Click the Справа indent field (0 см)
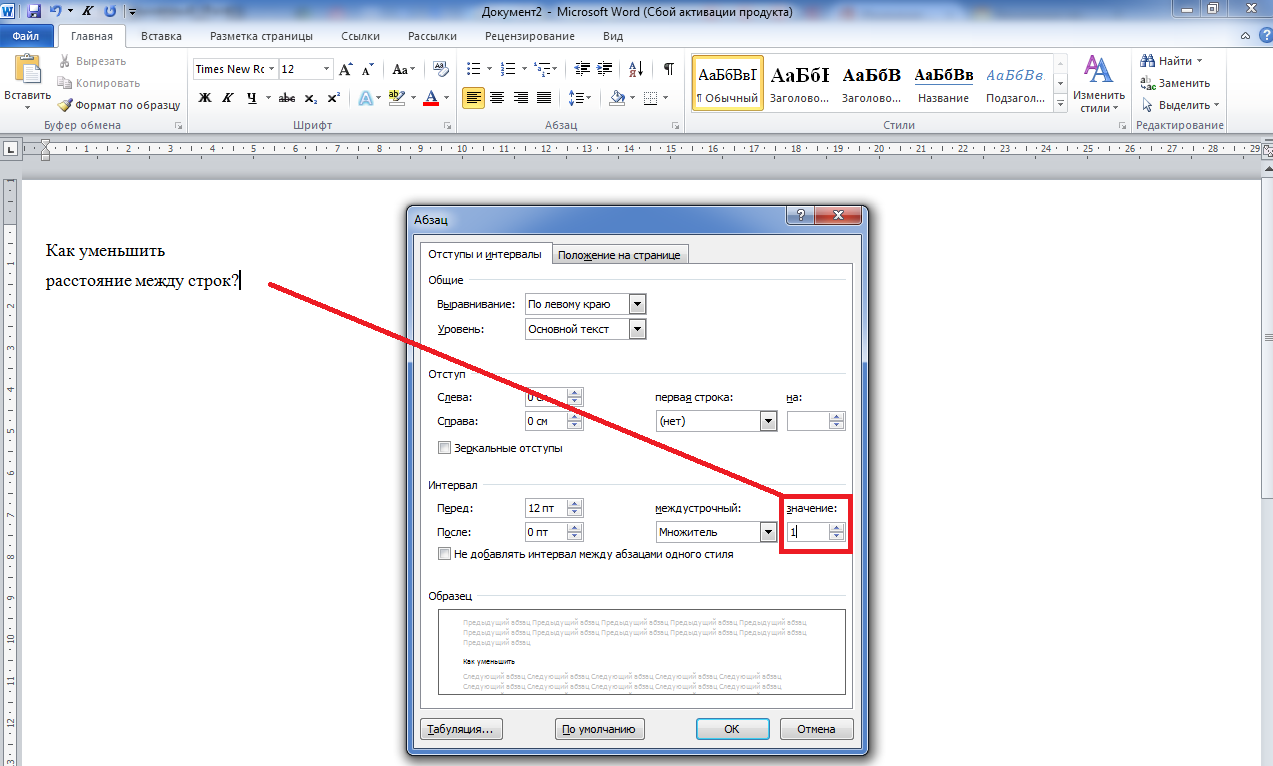Screen dimensions: 1273x766 [546, 421]
